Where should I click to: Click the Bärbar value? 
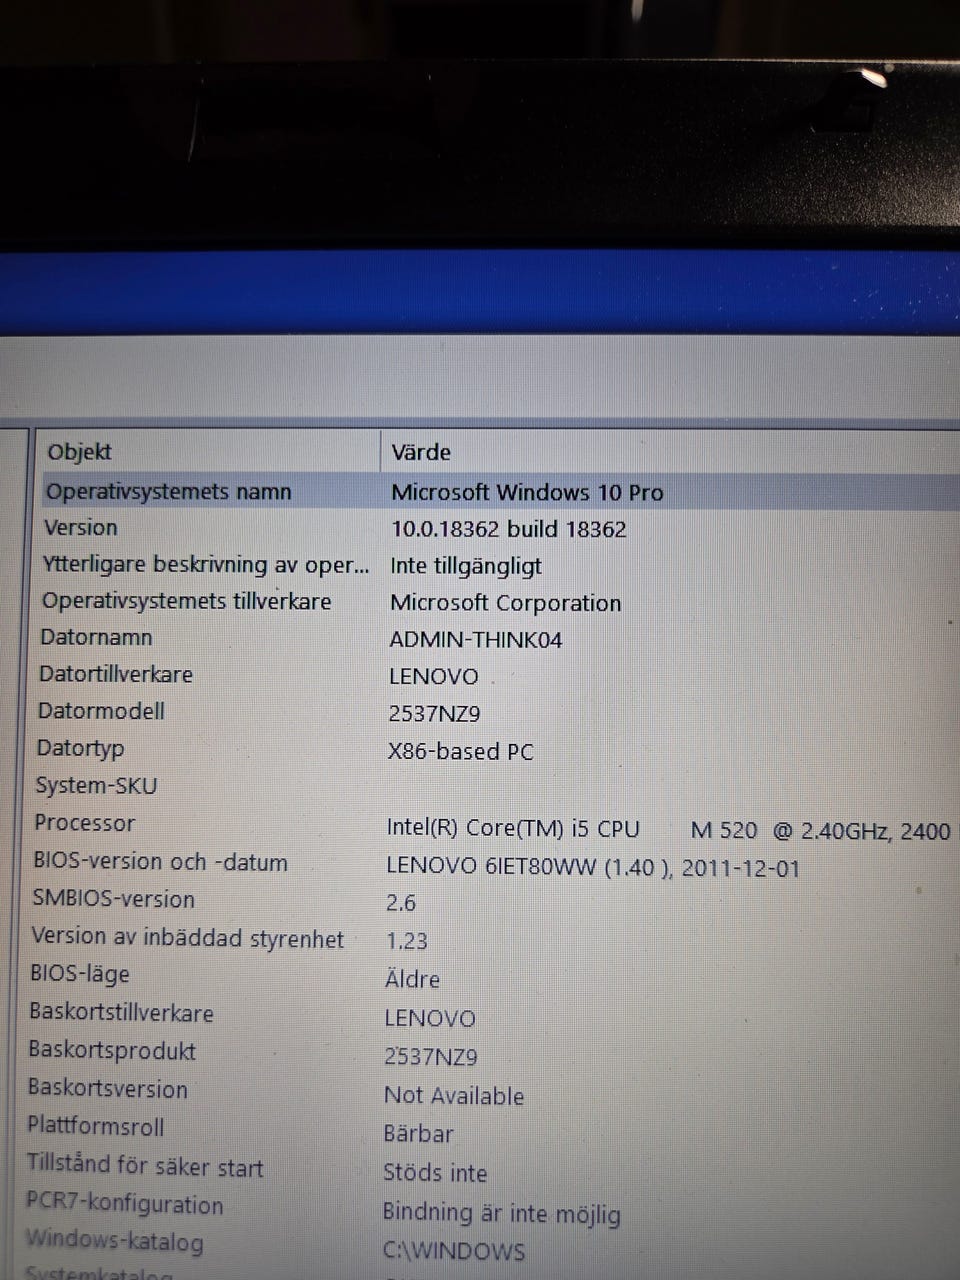[x=418, y=1134]
